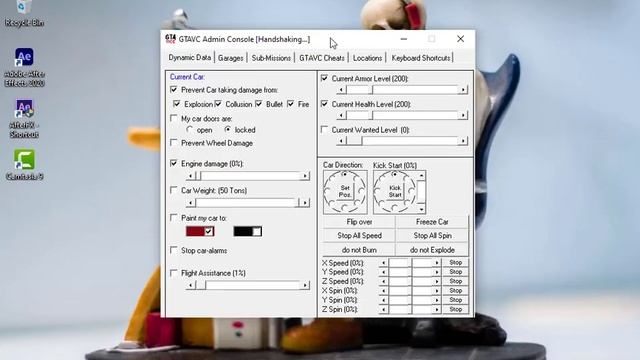640x360 pixels.
Task: Click Stop button for X Speed
Action: (456, 262)
